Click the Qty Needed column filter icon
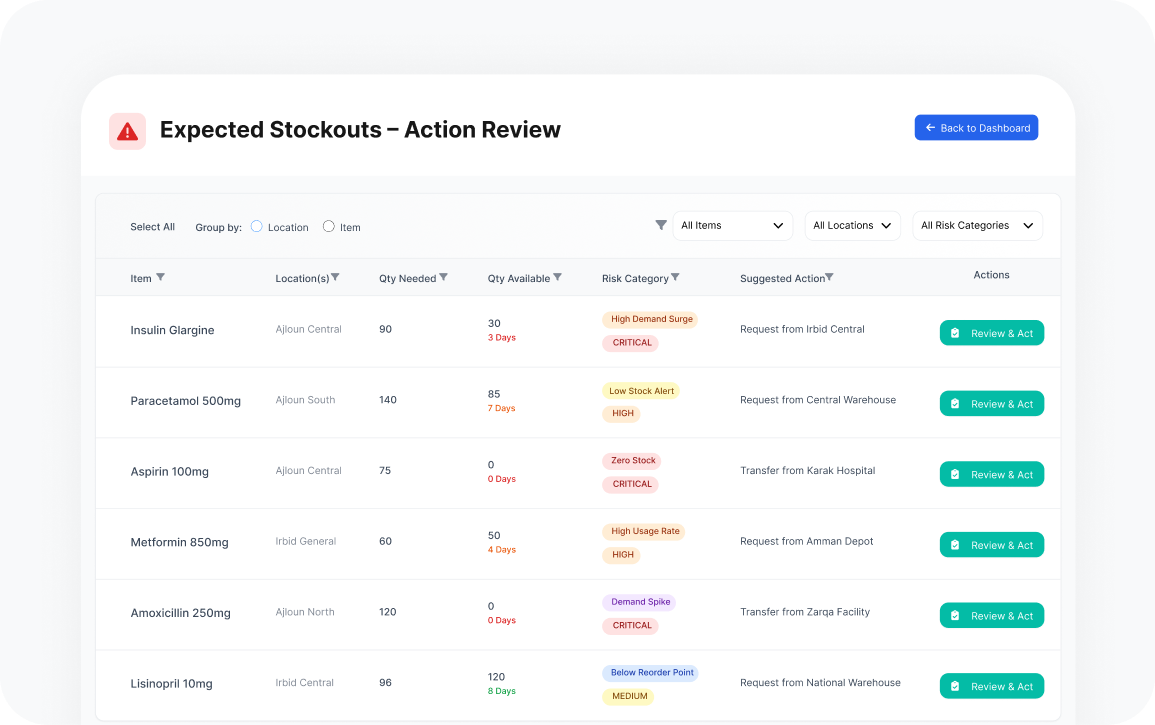 click(x=443, y=277)
